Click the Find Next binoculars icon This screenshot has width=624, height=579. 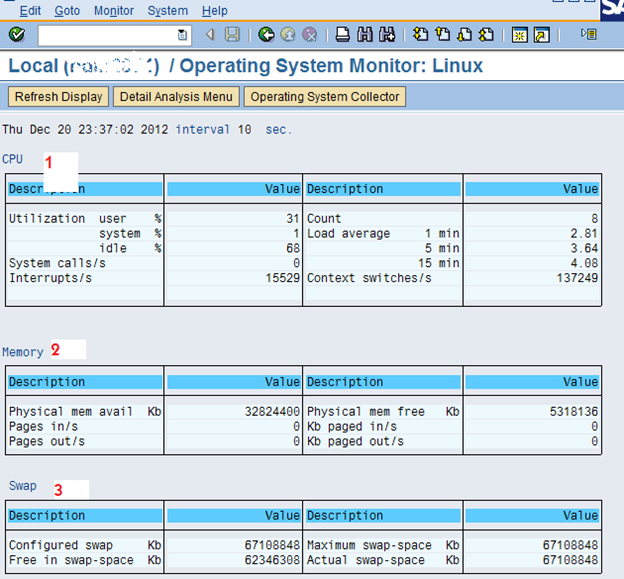tap(387, 35)
